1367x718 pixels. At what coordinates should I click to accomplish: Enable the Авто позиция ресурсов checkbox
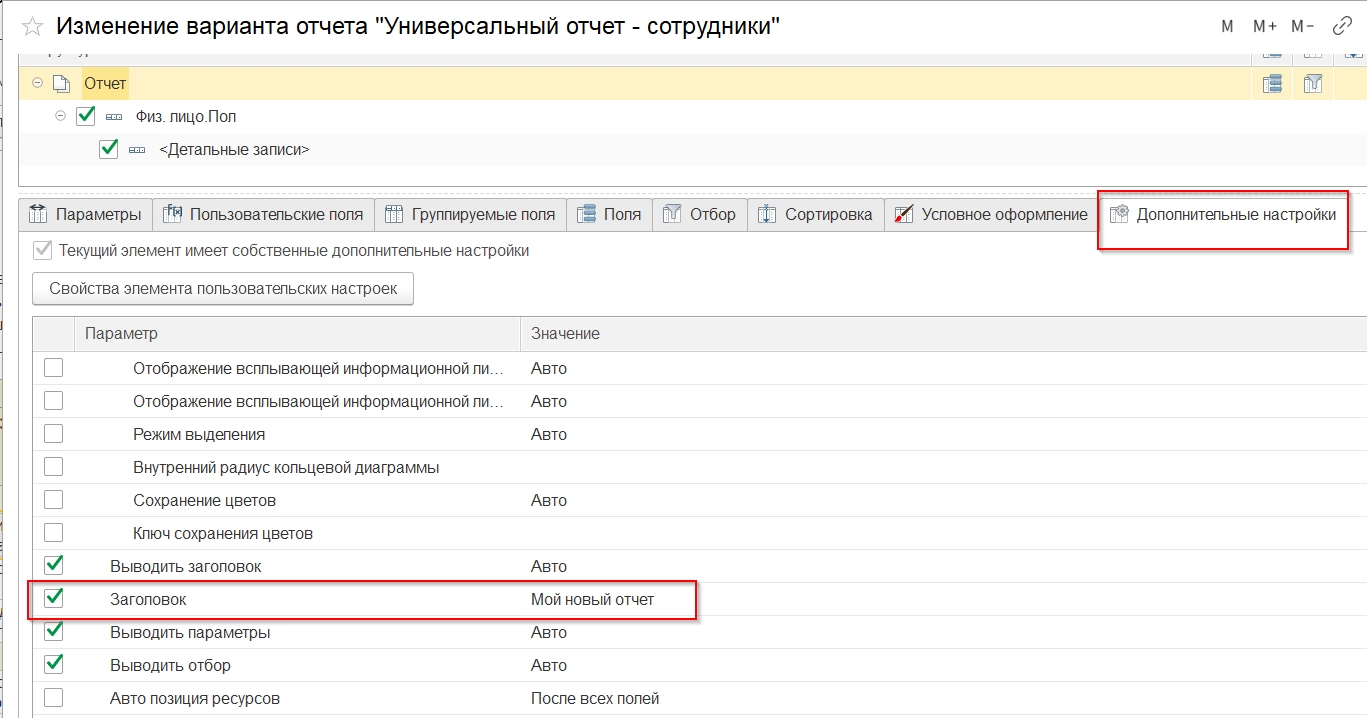click(x=54, y=698)
